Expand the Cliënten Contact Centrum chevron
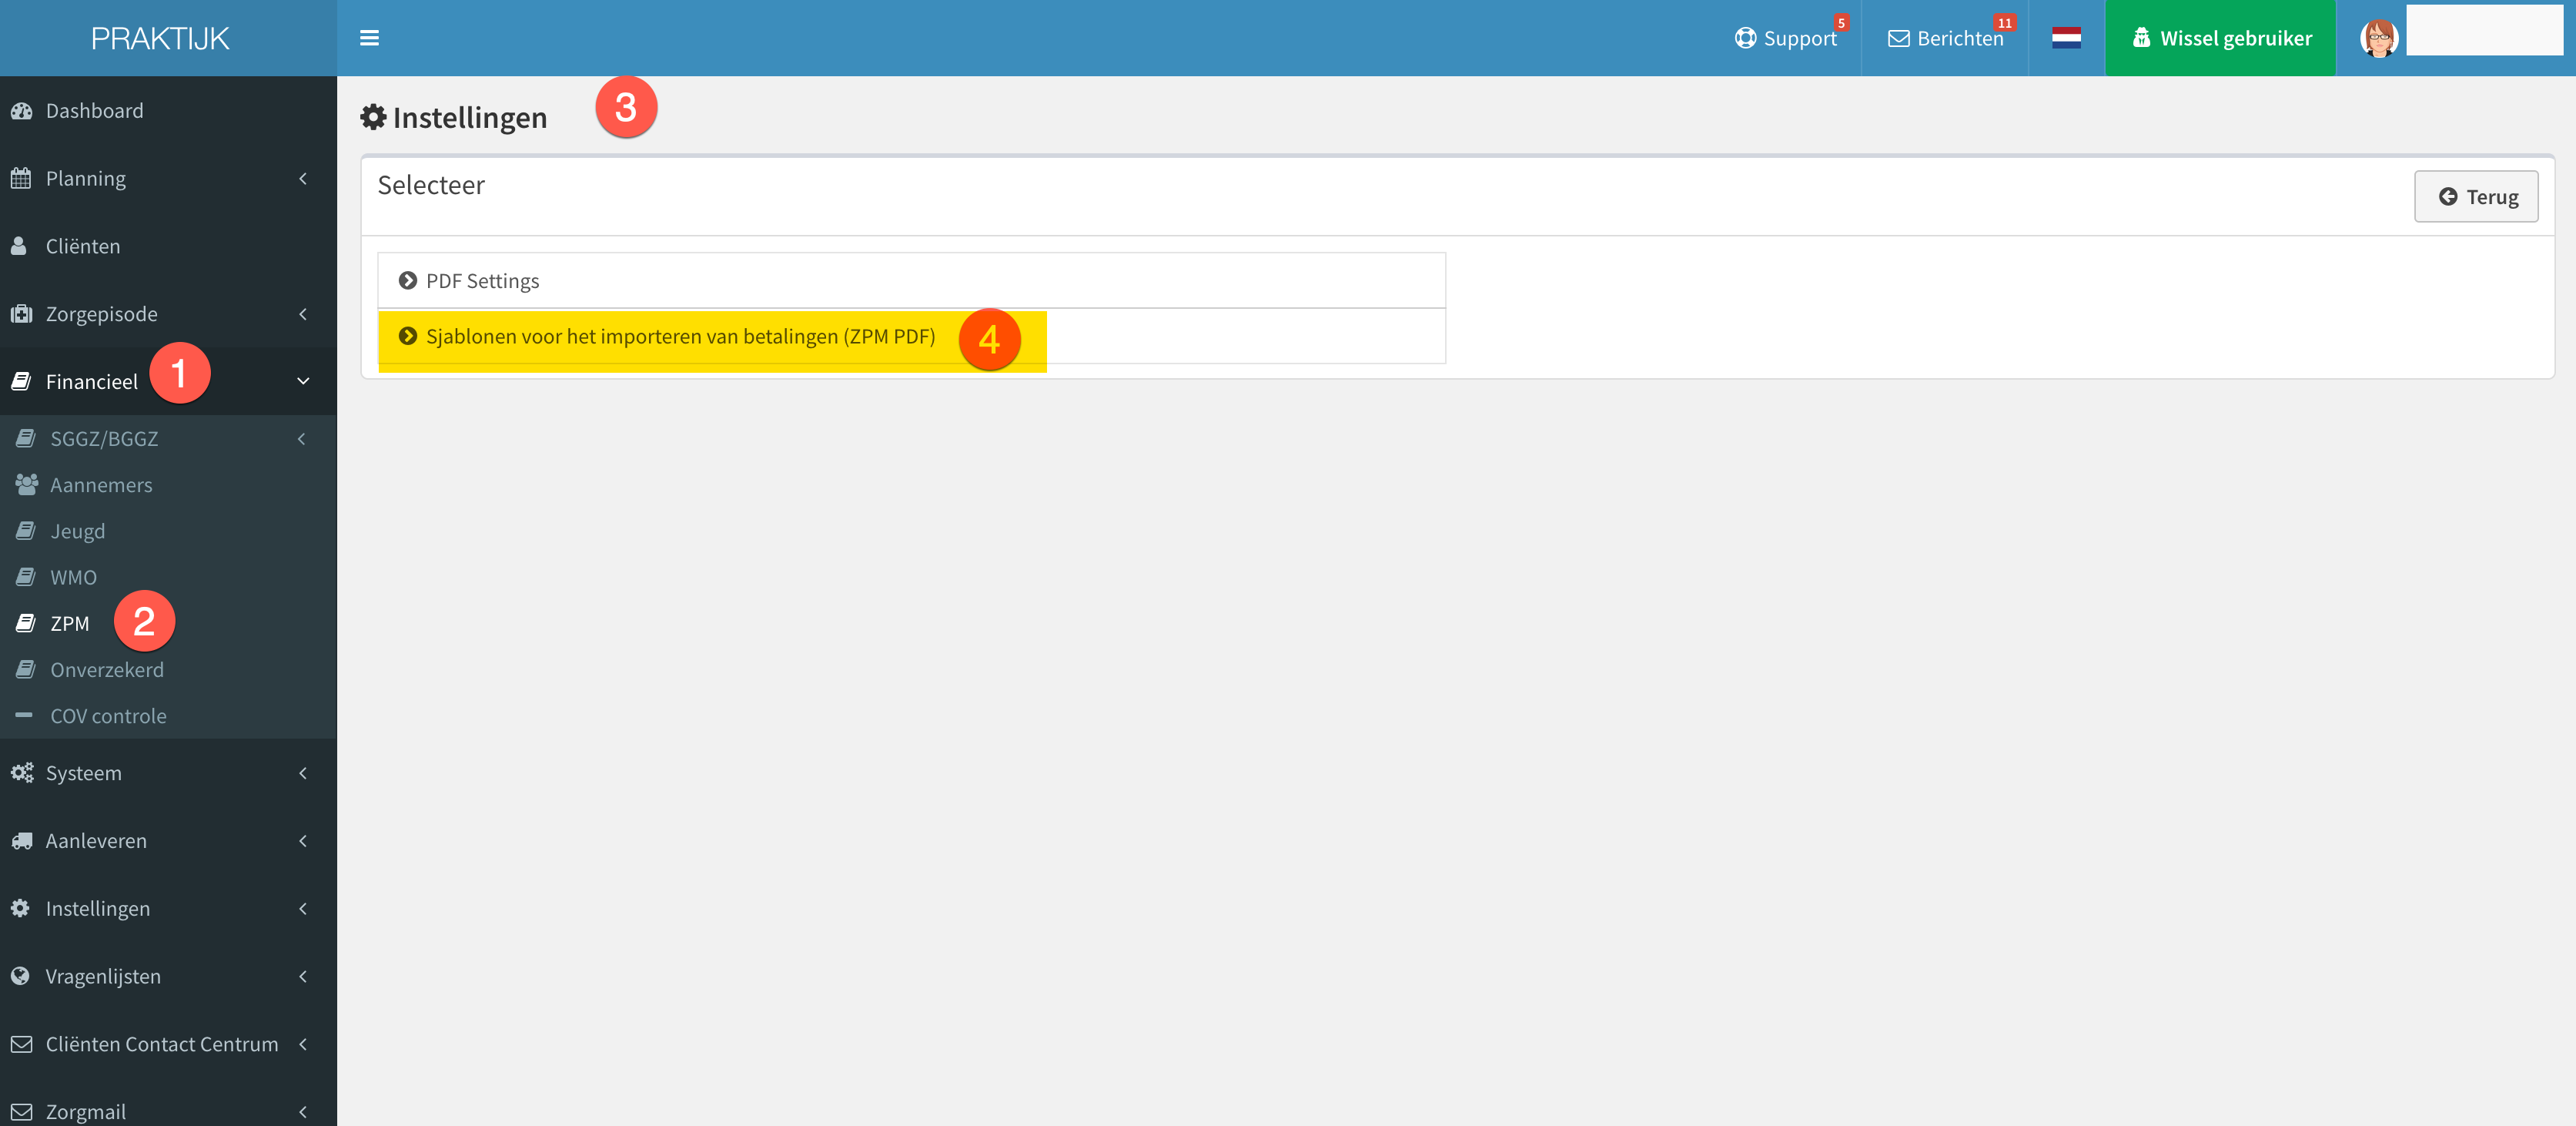Viewport: 2576px width, 1126px height. [303, 1044]
